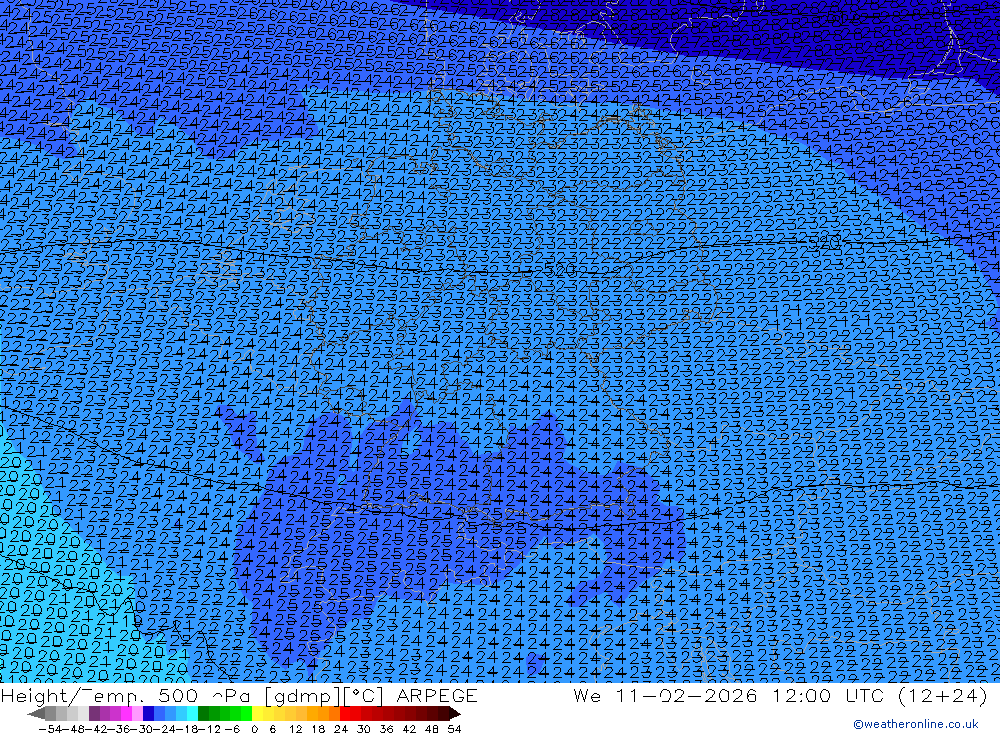Screen dimensions: 1000x733
Task: Select the 'We 11-02-2026' date text
Action: point(665,695)
